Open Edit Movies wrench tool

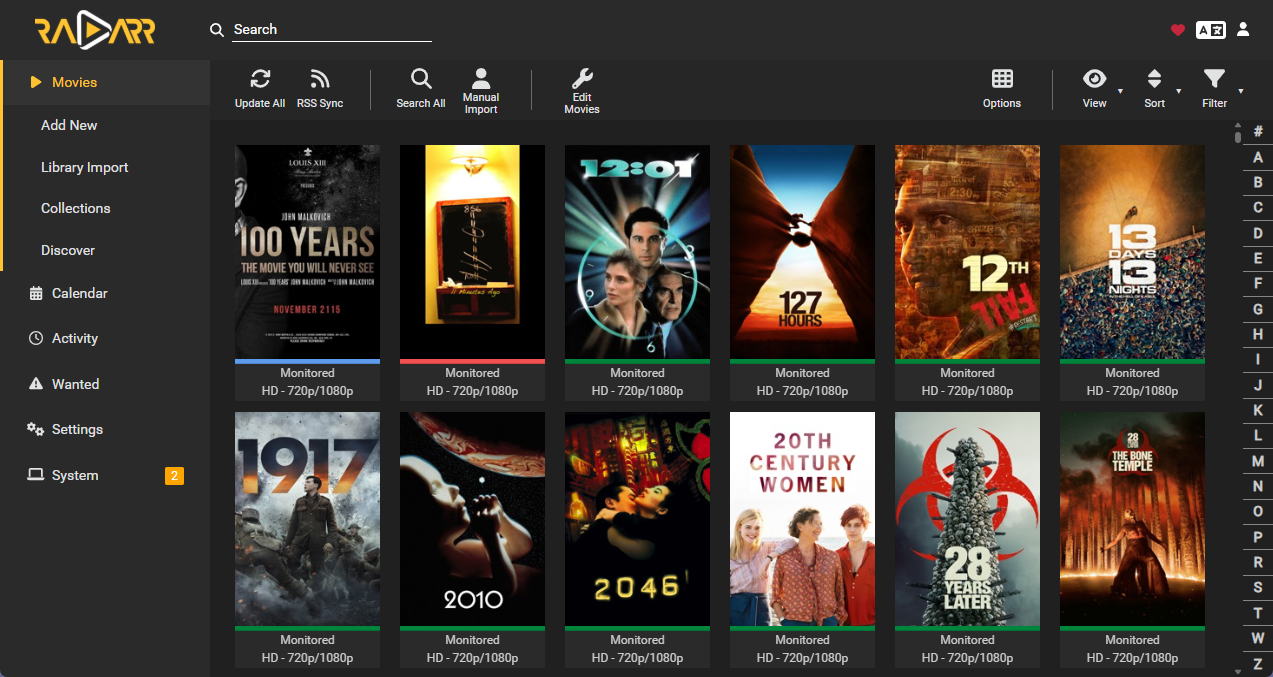pyautogui.click(x=582, y=91)
